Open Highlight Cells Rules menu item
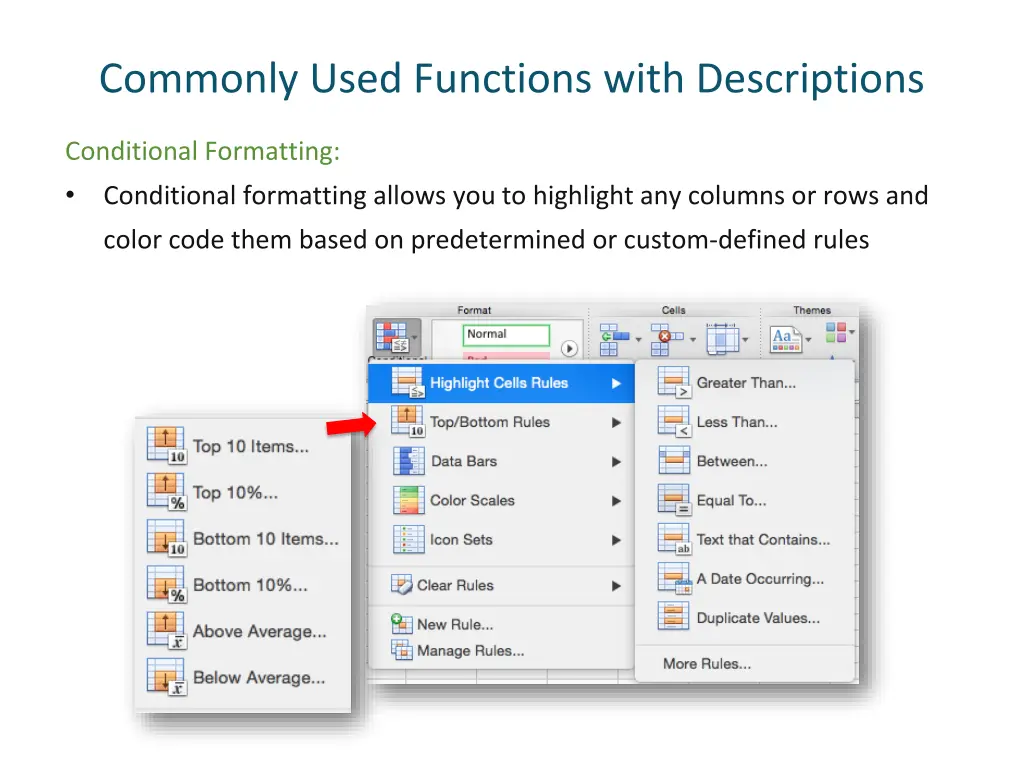The width and height of the screenshot is (1024, 768). [x=502, y=383]
